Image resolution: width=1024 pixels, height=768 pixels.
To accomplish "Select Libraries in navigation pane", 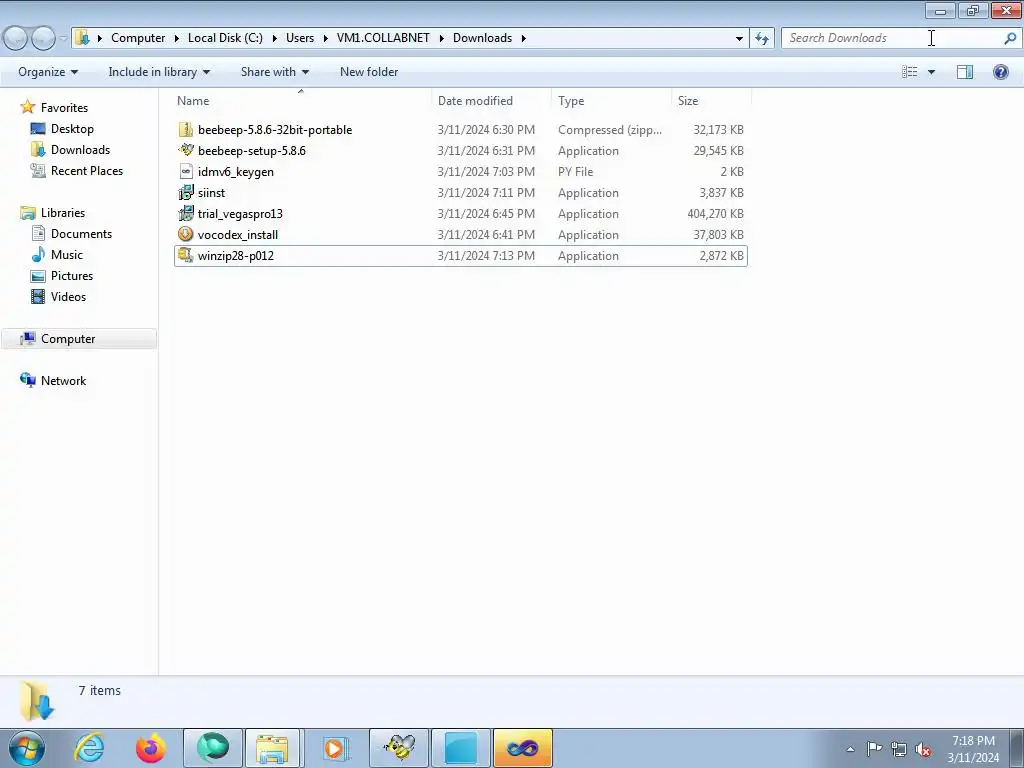I will tap(63, 213).
